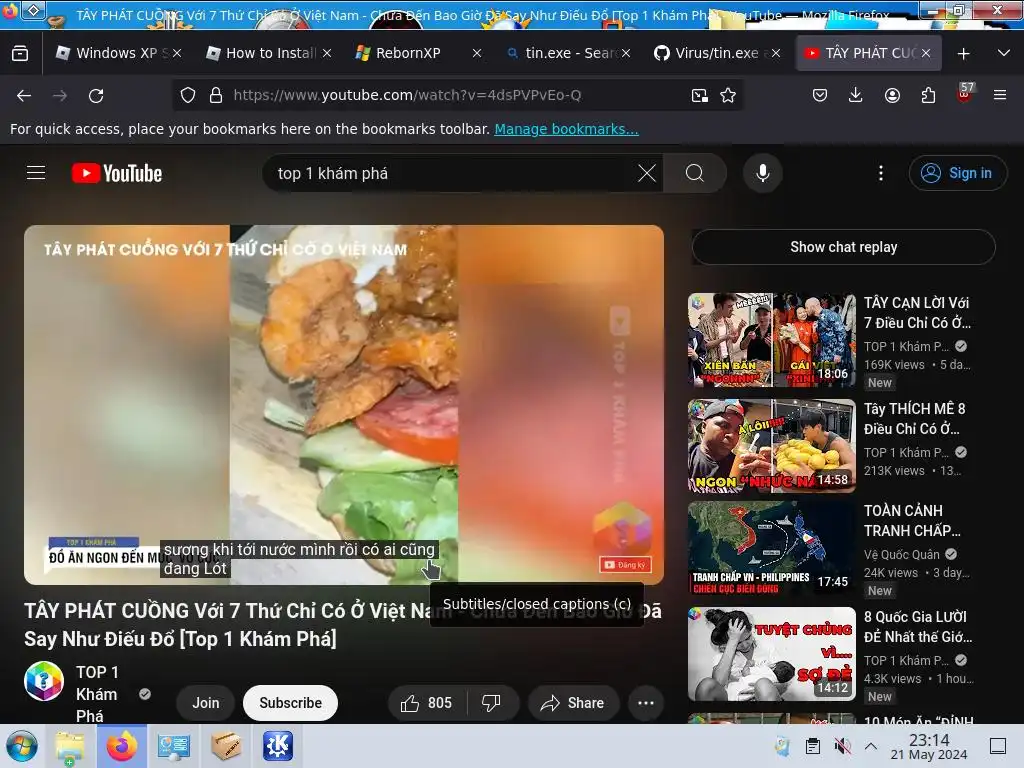Like the video with 805 likes
Image resolution: width=1024 pixels, height=768 pixels.
tap(427, 703)
